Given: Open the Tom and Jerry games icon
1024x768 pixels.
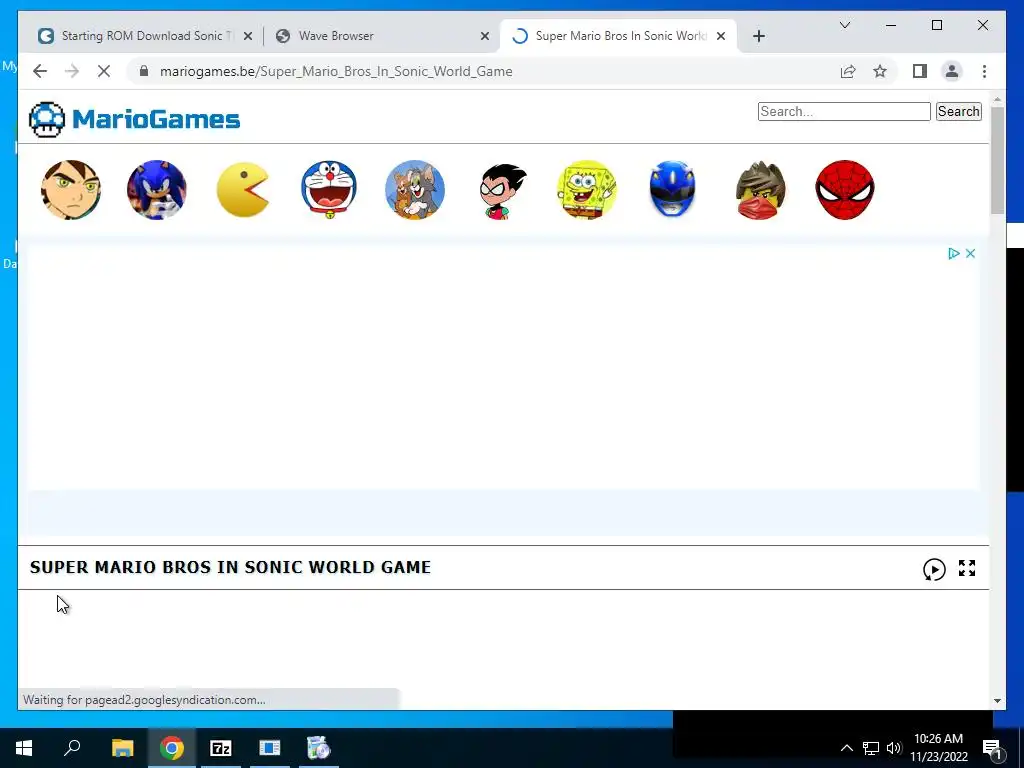Looking at the screenshot, I should point(415,189).
